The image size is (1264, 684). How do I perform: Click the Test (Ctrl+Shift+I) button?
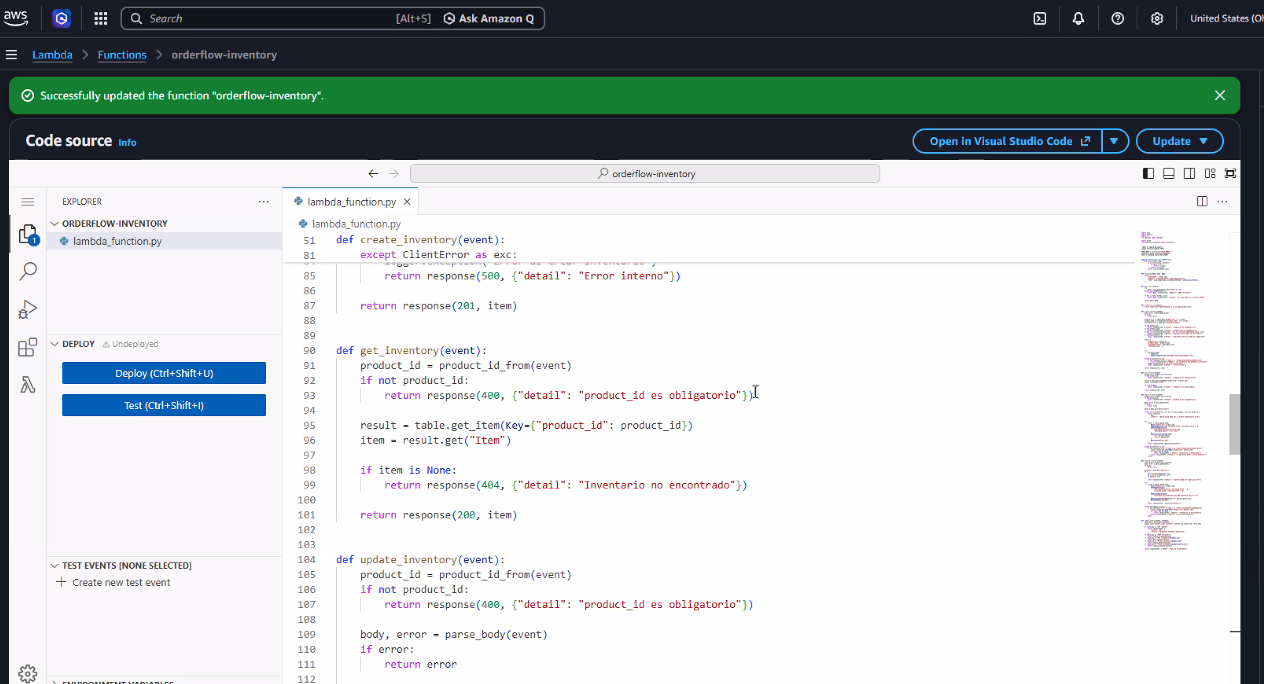[x=164, y=405]
